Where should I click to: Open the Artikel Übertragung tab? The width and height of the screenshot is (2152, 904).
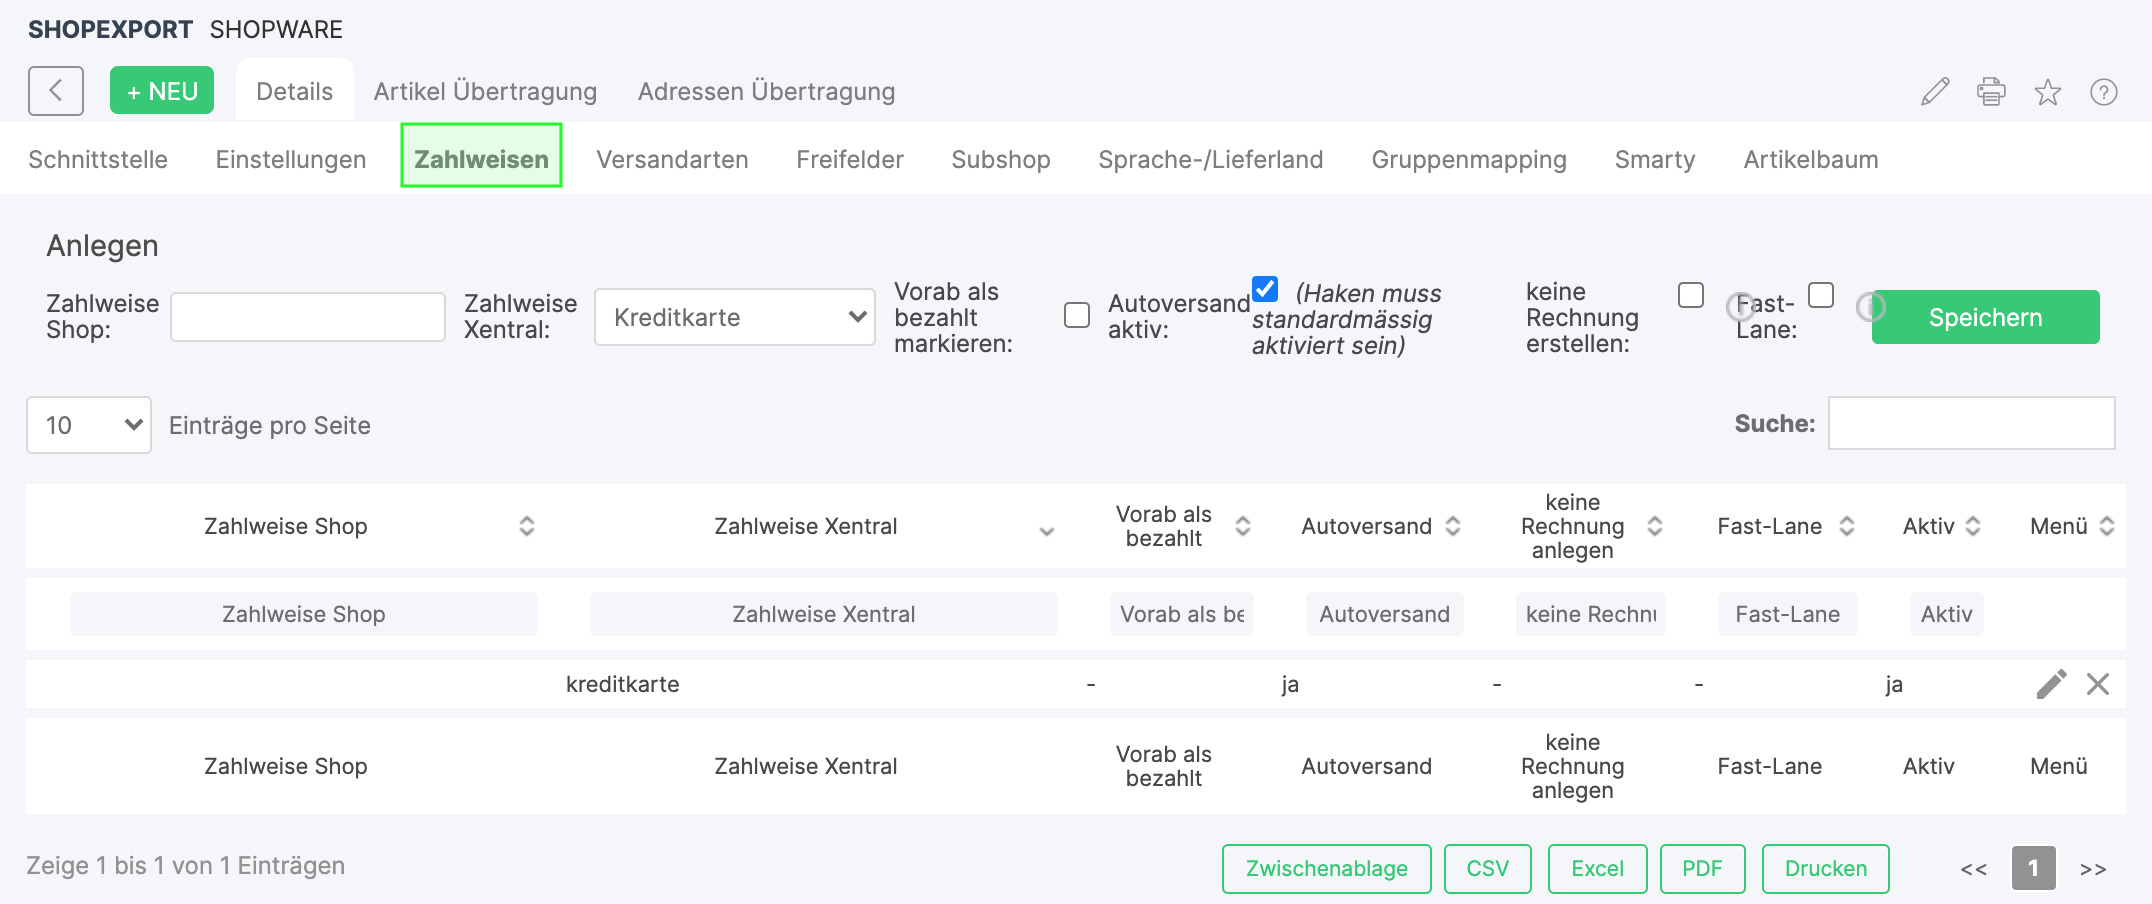485,91
